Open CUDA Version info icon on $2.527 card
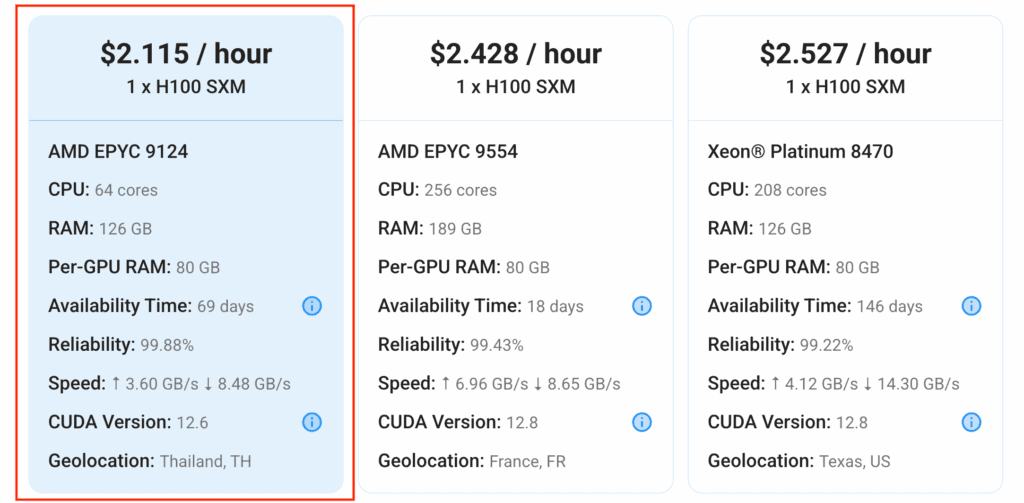Image resolution: width=1024 pixels, height=503 pixels. (x=972, y=423)
